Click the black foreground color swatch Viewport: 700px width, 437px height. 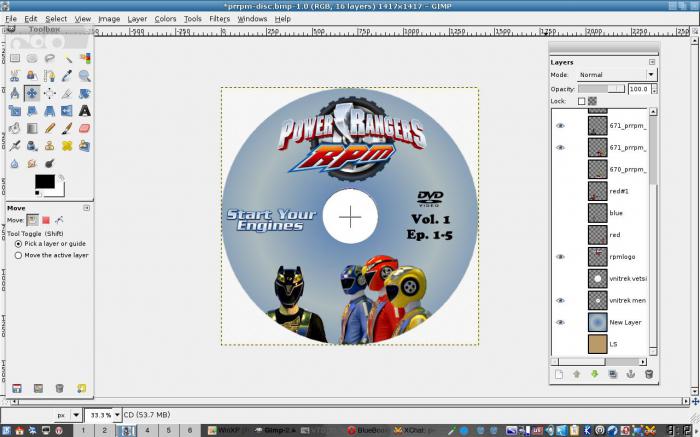pyautogui.click(x=45, y=181)
